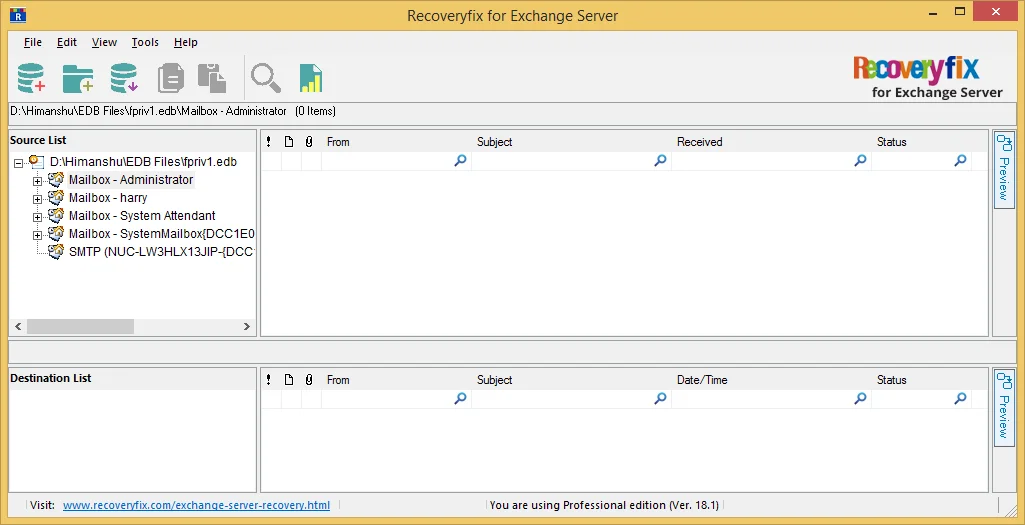Click the Source List scrollbar right arrow
Screen dimensions: 1025x525
pos(246,326)
